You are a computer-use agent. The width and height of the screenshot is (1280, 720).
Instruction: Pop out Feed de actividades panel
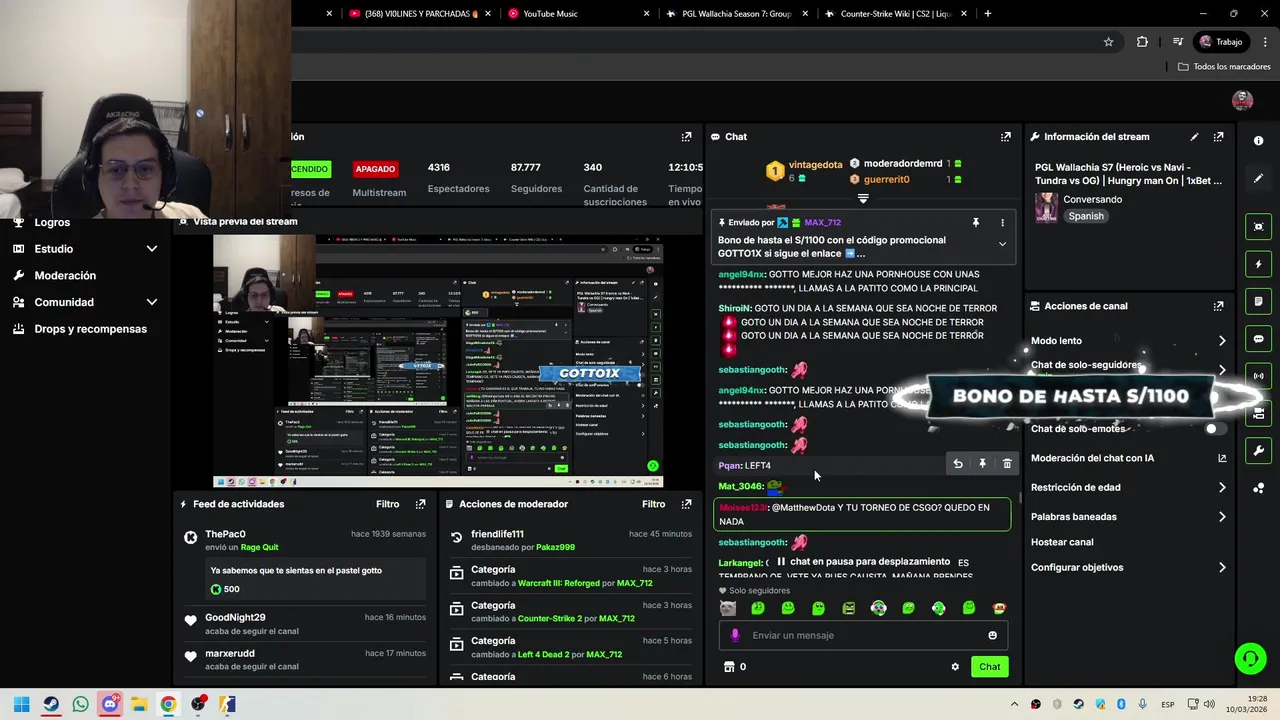pos(420,504)
